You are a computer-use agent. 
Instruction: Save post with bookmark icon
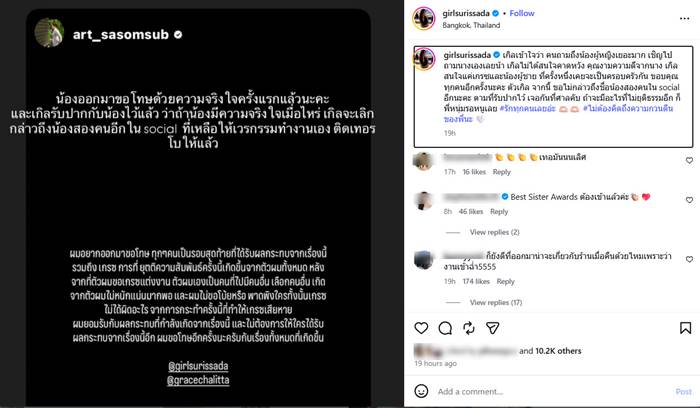pos(685,328)
